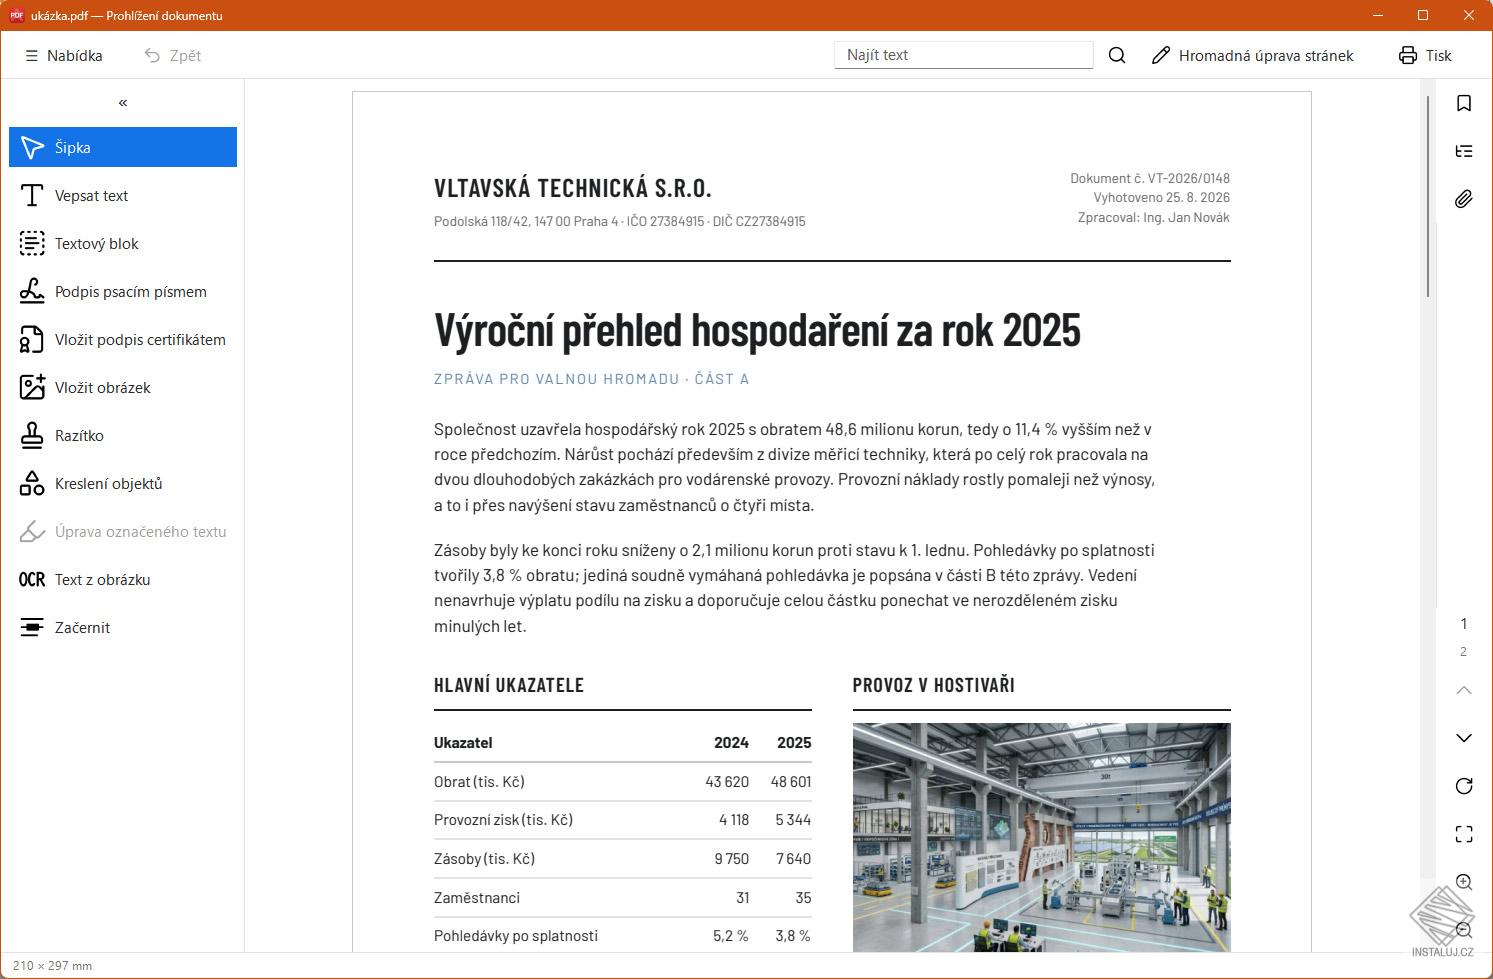
Task: Show the document outline panel
Action: coord(1464,151)
